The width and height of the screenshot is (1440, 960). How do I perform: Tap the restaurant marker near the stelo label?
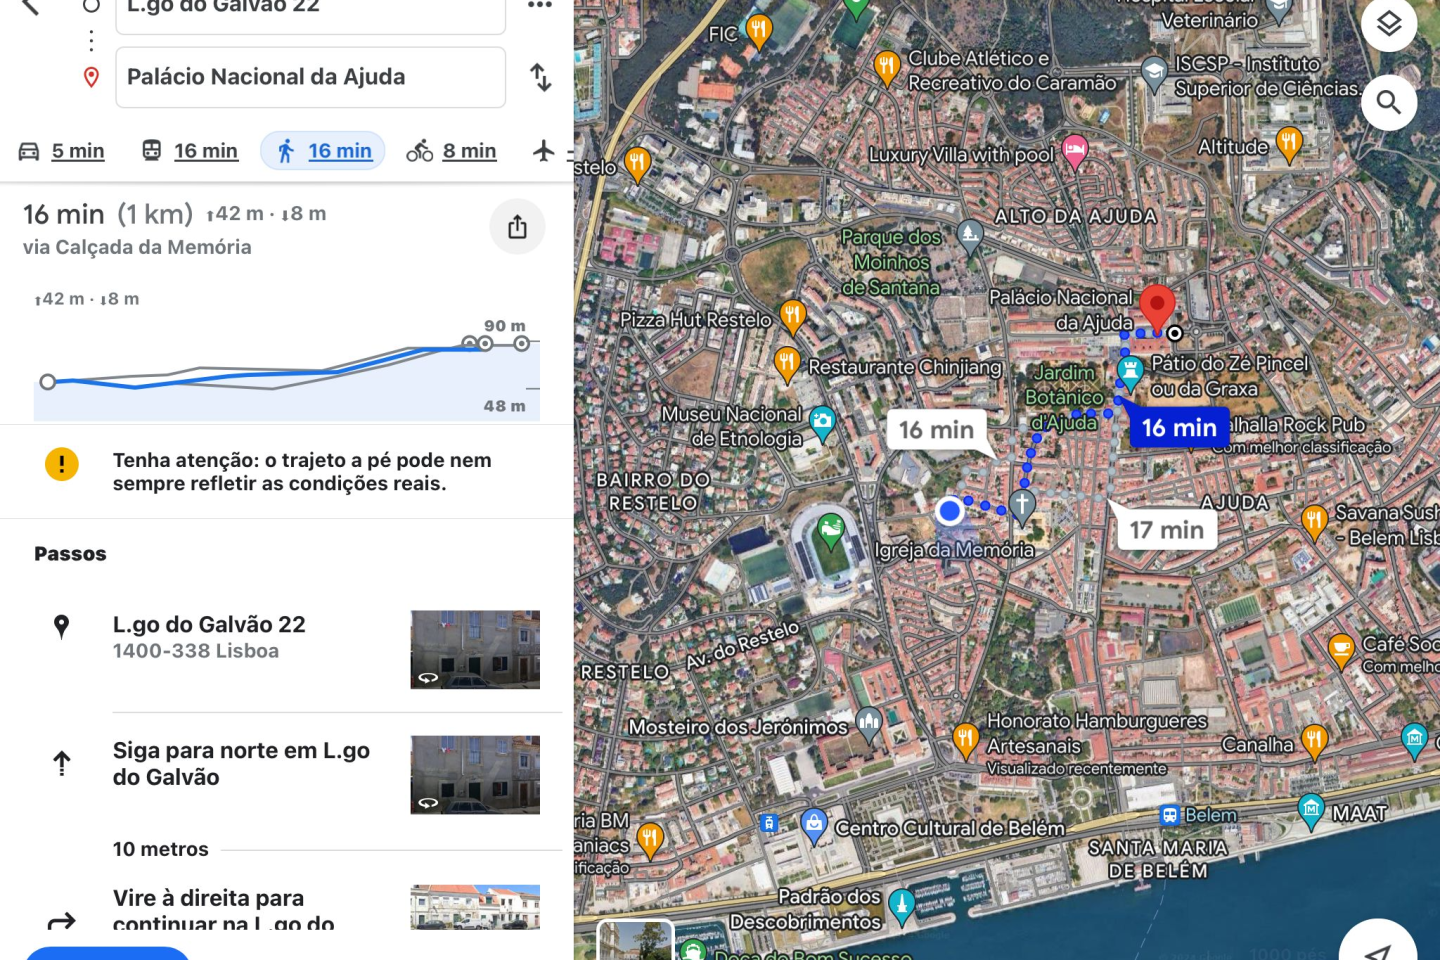click(637, 164)
